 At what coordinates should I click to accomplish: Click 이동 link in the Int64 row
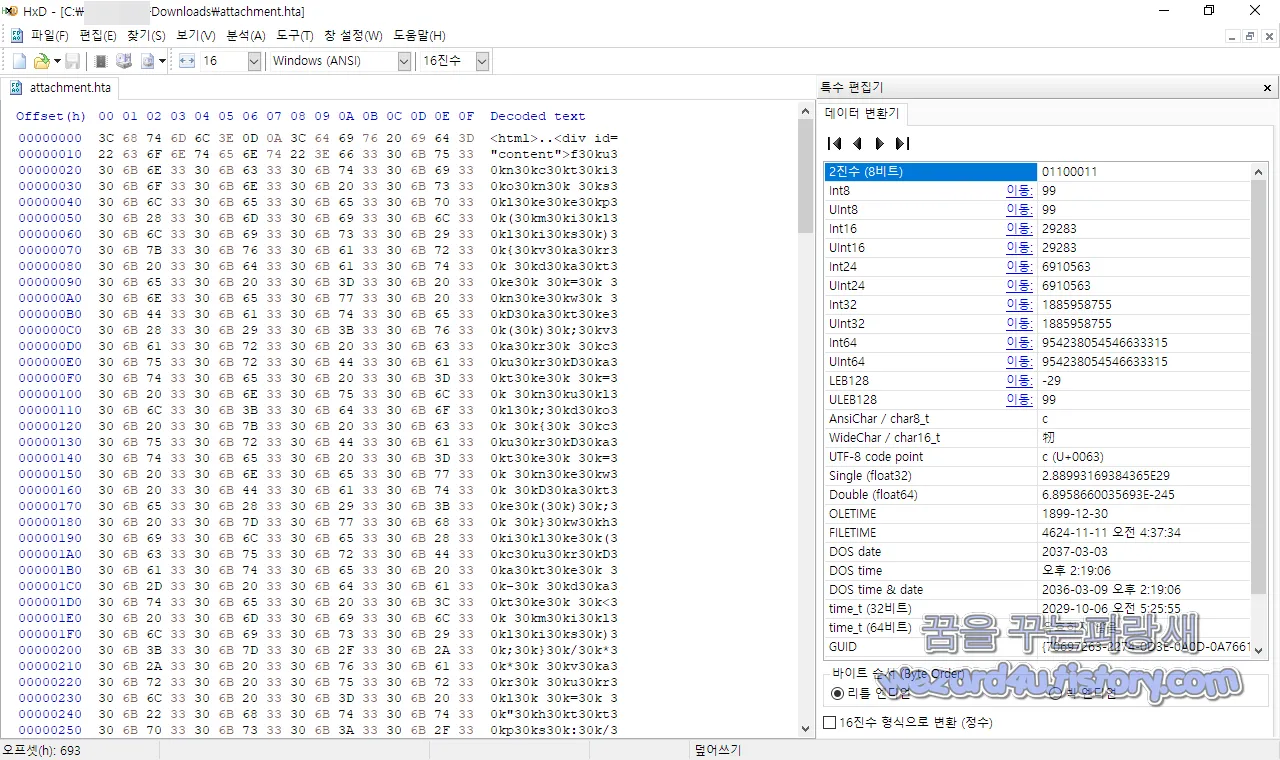tap(1019, 343)
